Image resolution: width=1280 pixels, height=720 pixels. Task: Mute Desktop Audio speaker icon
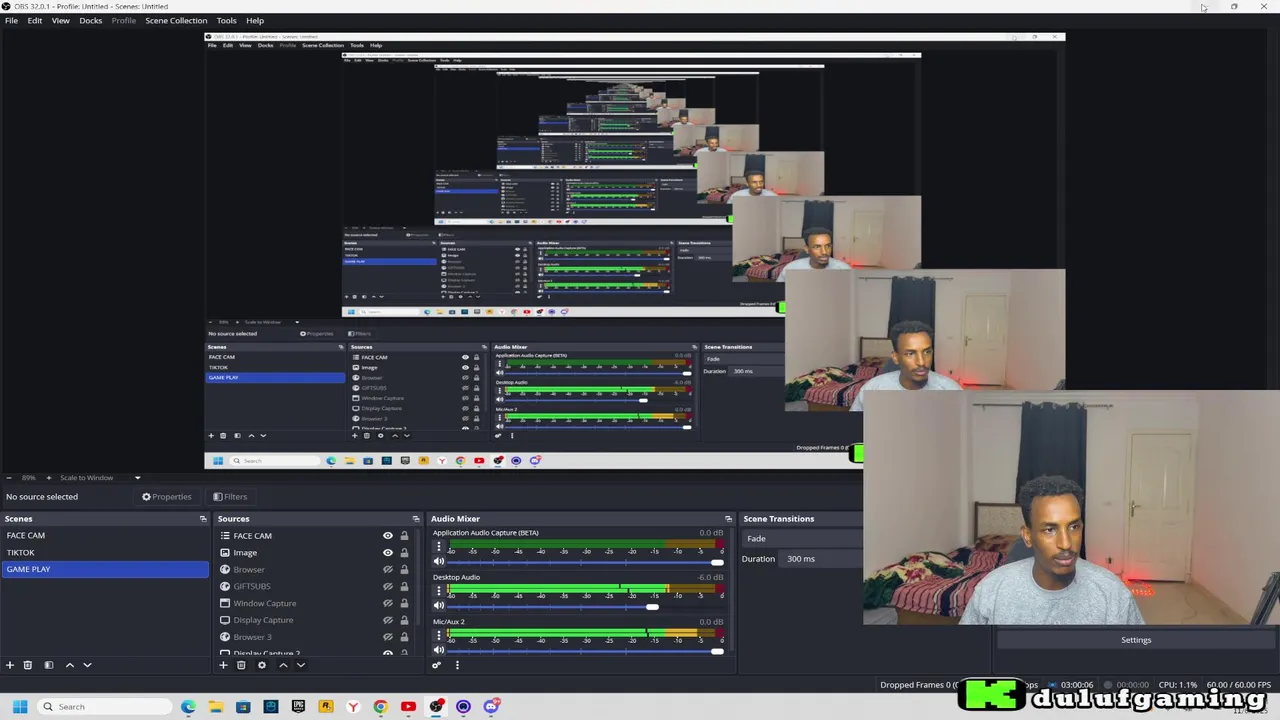pyautogui.click(x=438, y=606)
